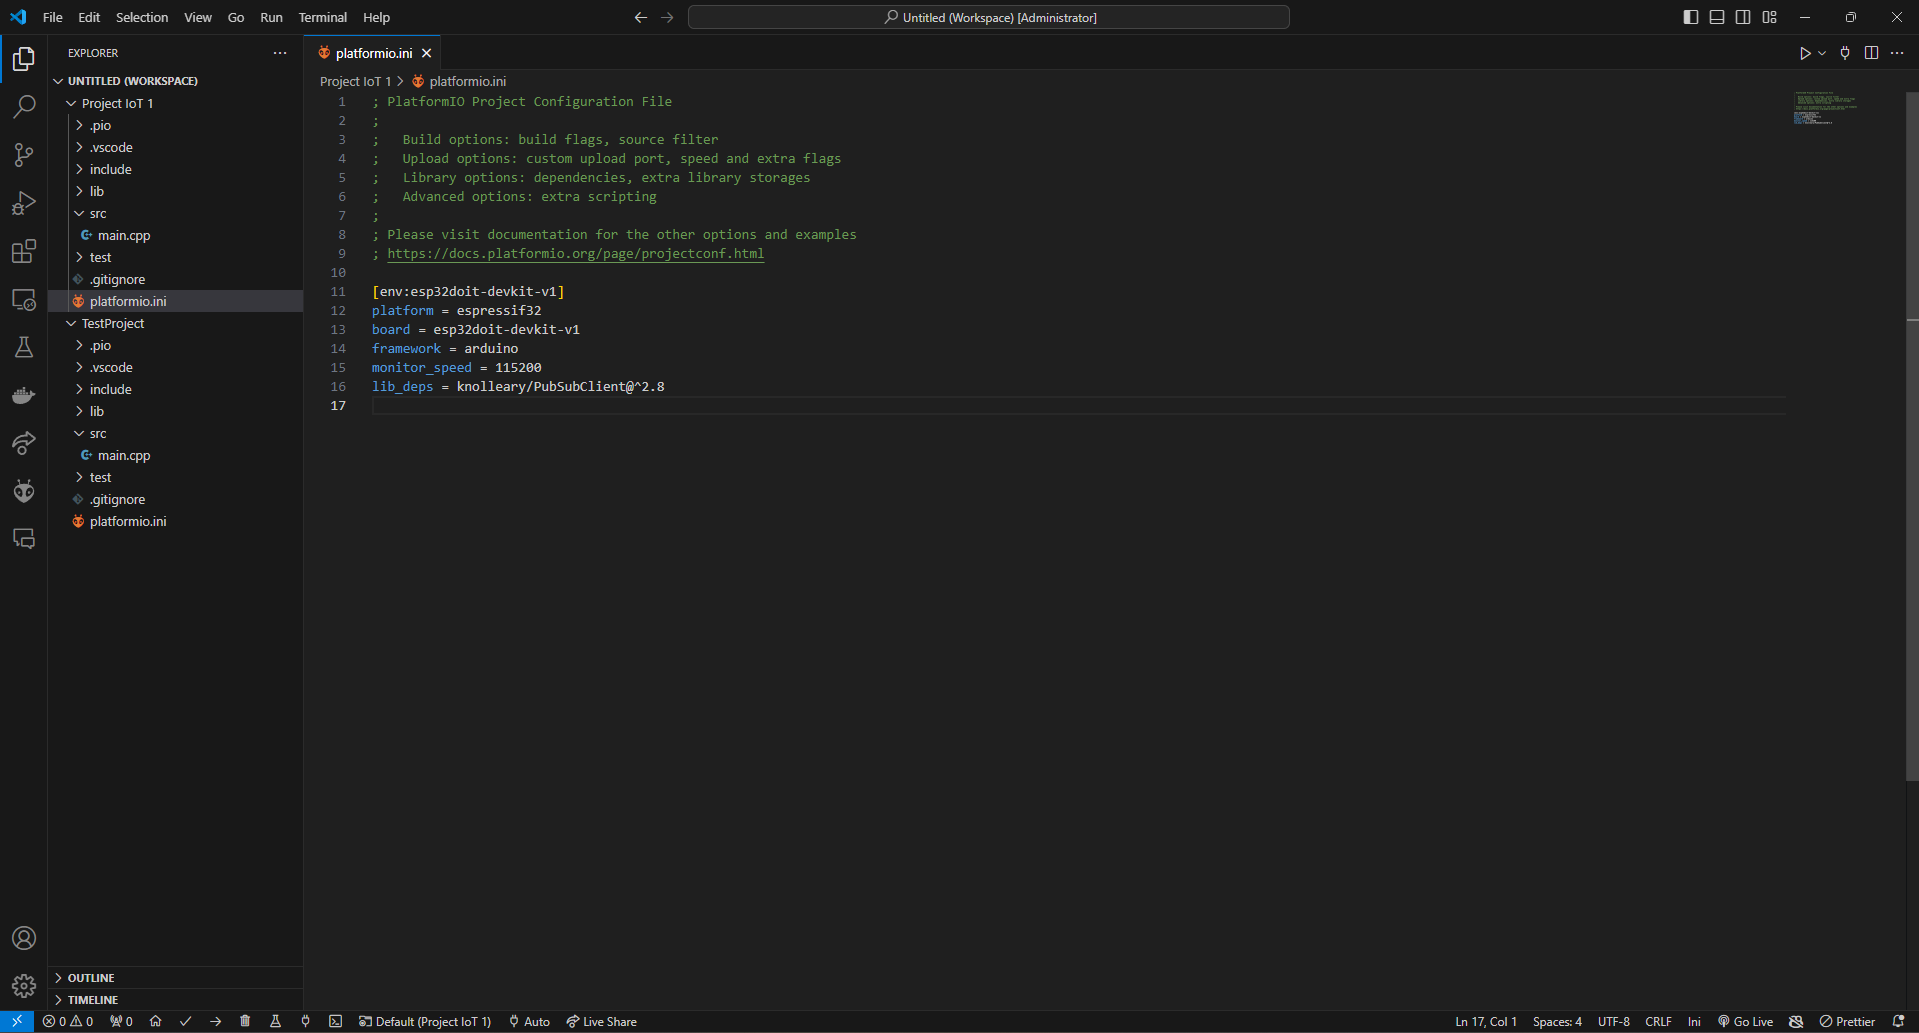Screen dimensions: 1919x1033
Task: Click the command center search box
Action: [989, 17]
